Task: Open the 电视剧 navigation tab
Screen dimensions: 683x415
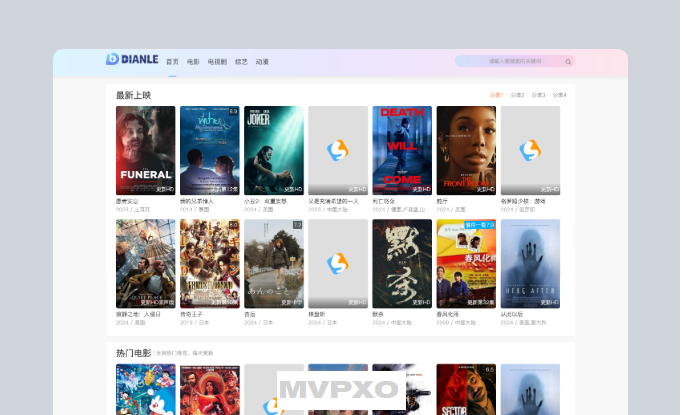Action: coord(217,62)
